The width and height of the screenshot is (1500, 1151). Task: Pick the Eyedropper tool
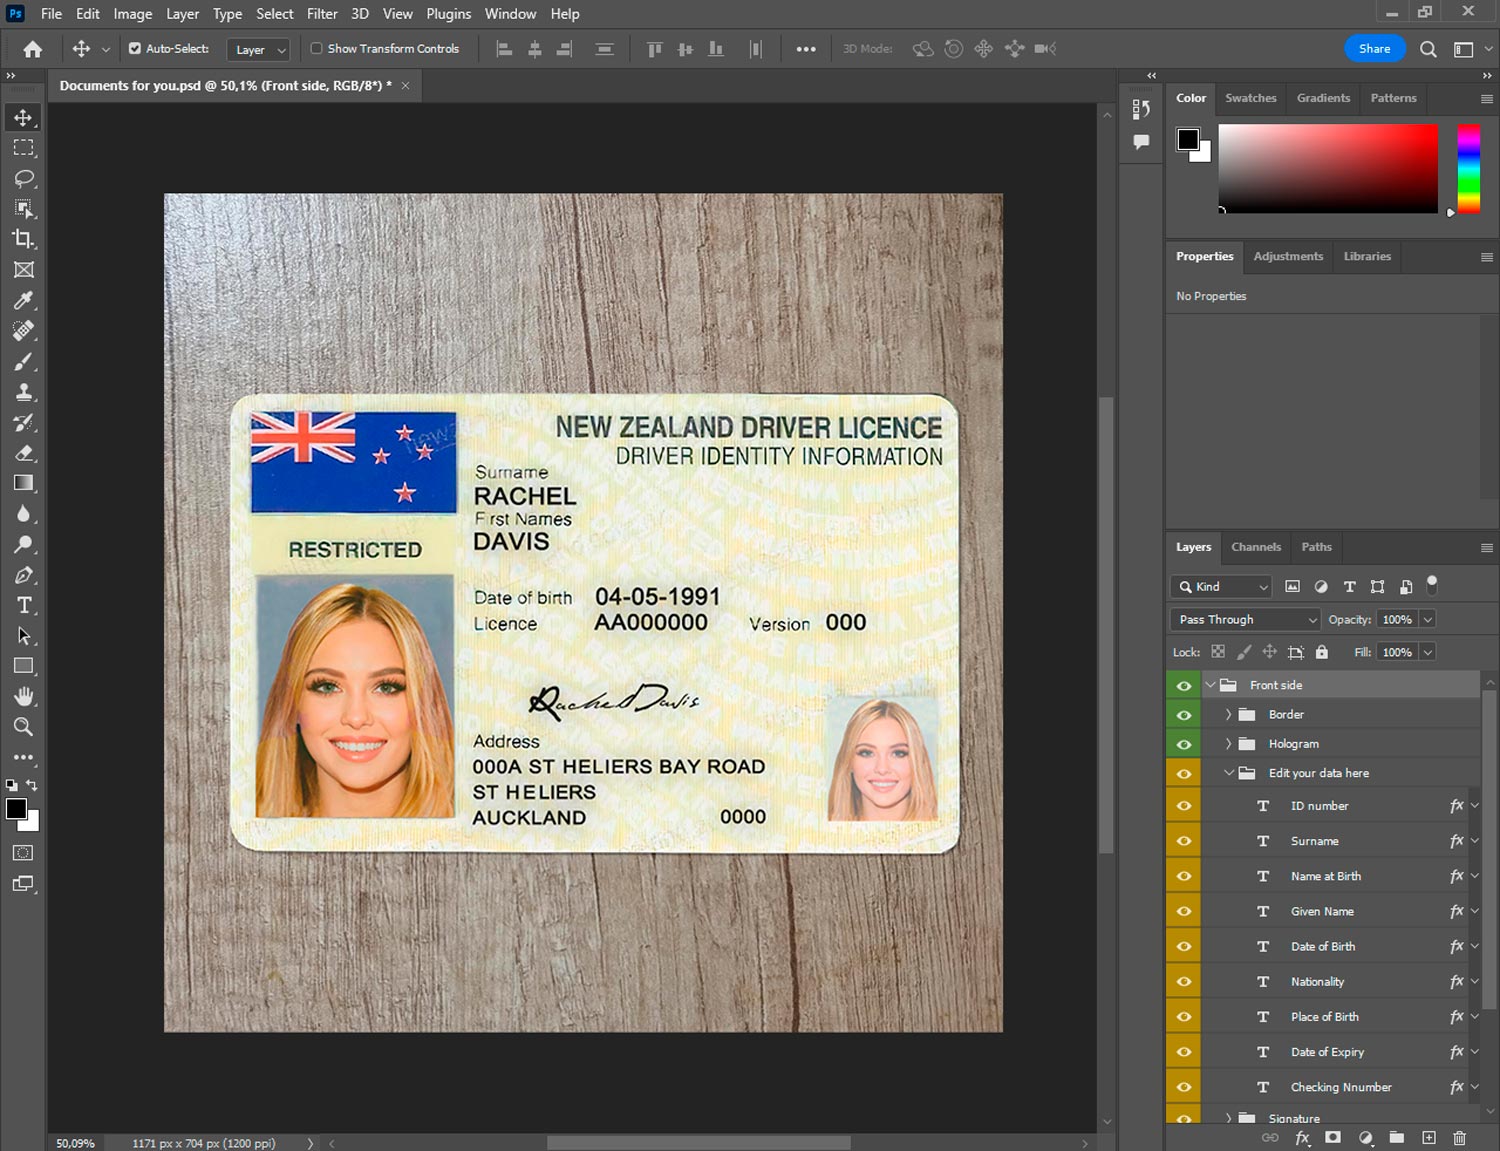click(24, 300)
